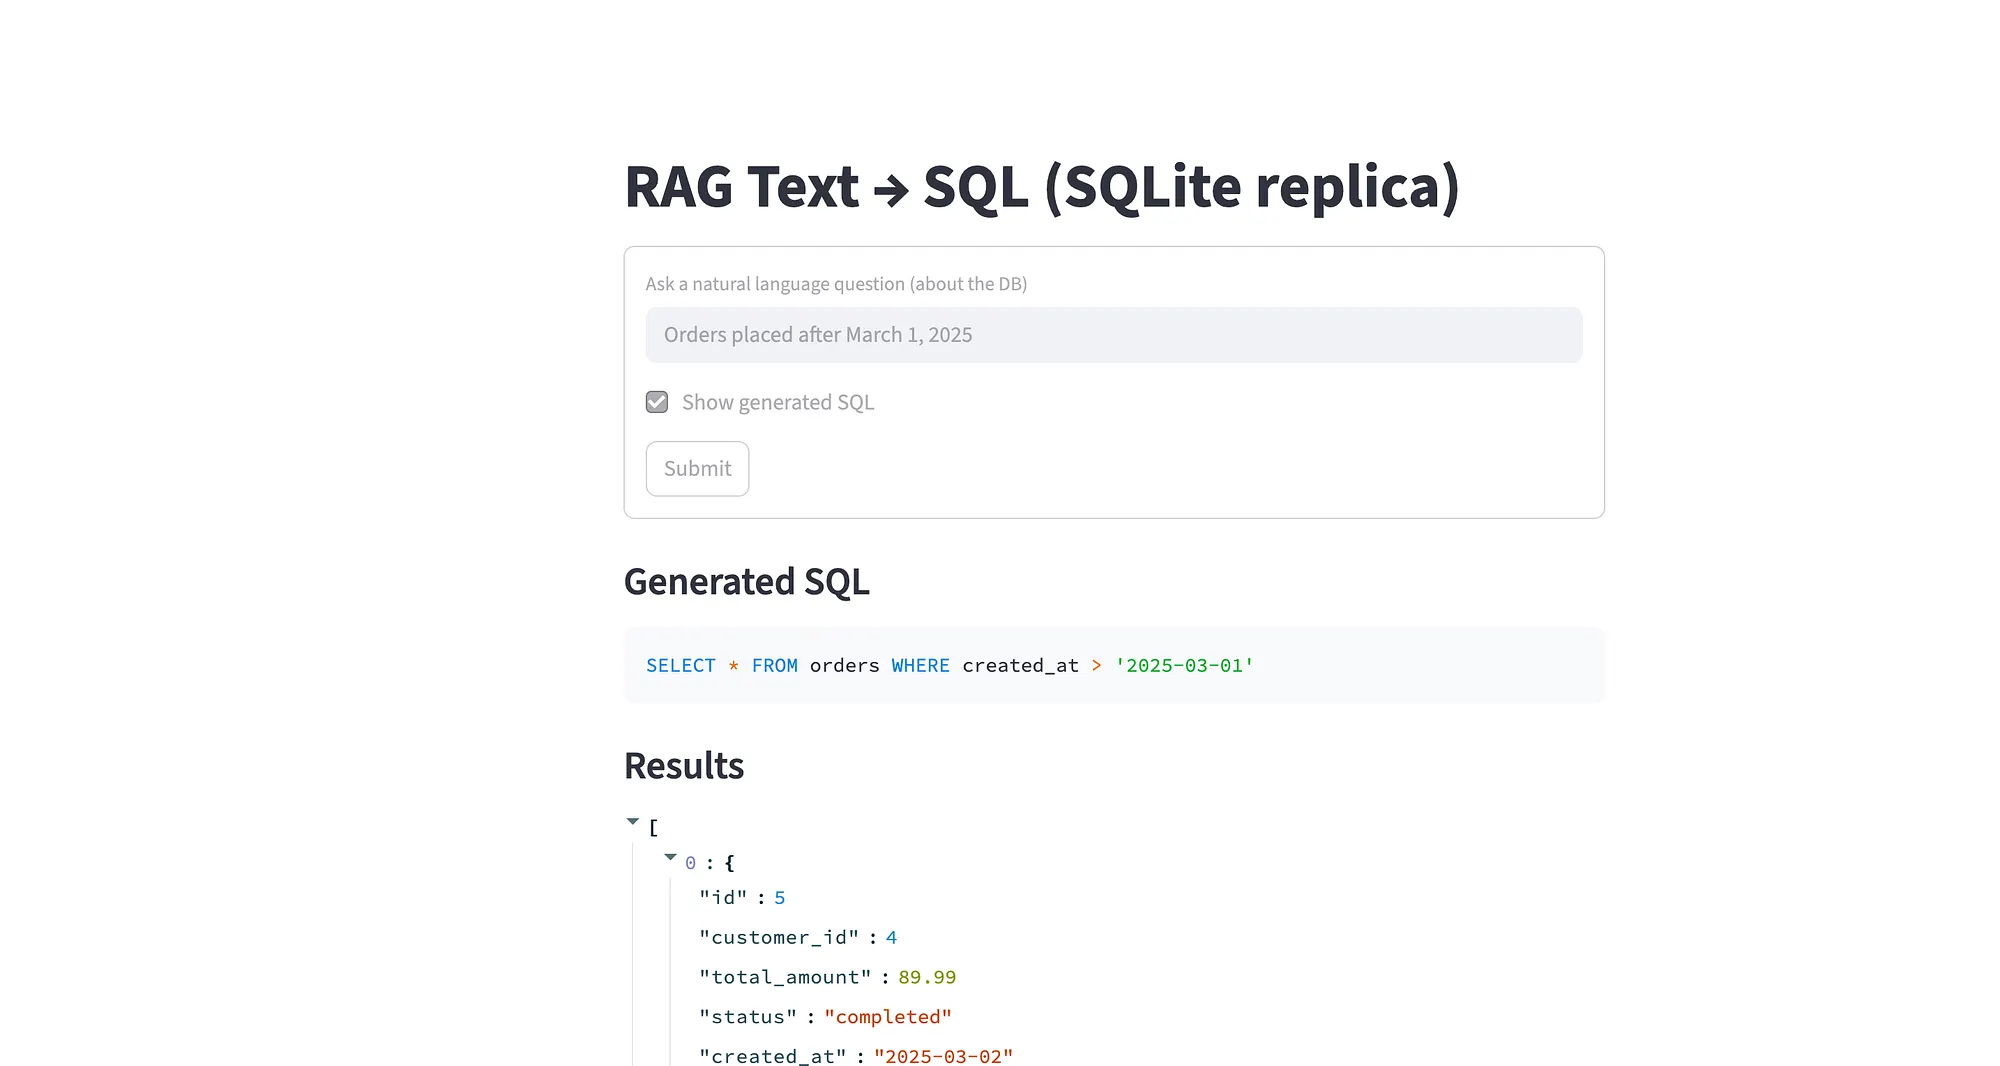Click the Show generated SQL label text
Viewport: 2000px width, 1066px height.
click(778, 402)
